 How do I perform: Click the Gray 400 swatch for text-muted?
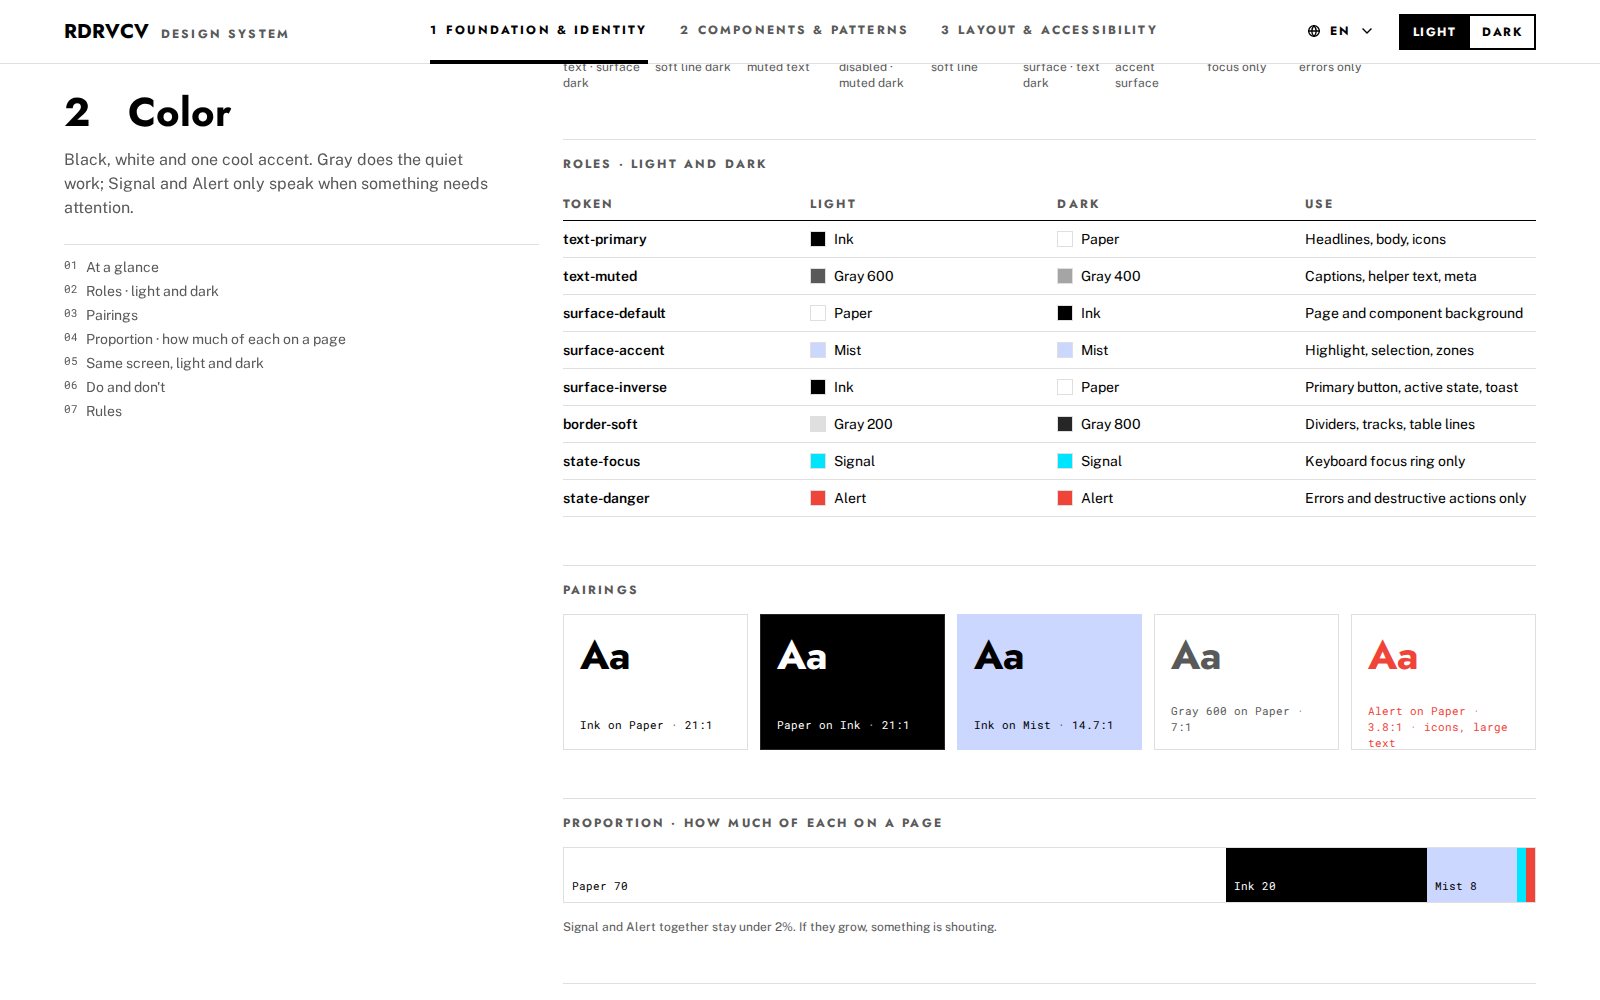(x=1065, y=276)
